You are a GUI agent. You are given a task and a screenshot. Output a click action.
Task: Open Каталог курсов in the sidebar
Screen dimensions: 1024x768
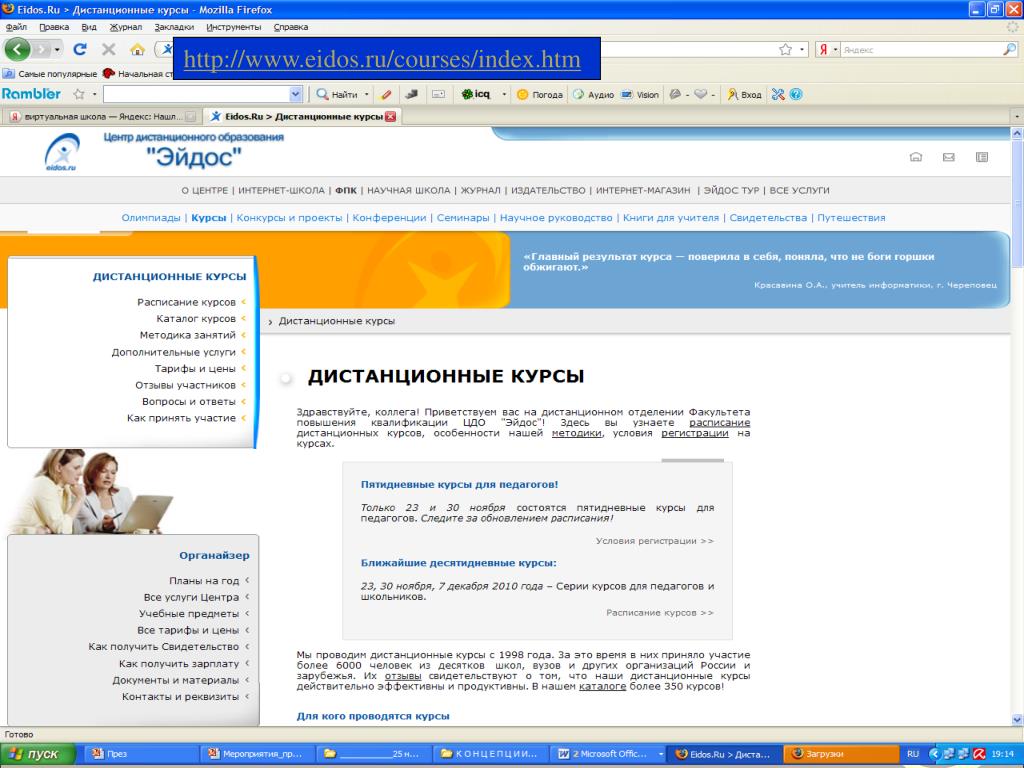[196, 319]
